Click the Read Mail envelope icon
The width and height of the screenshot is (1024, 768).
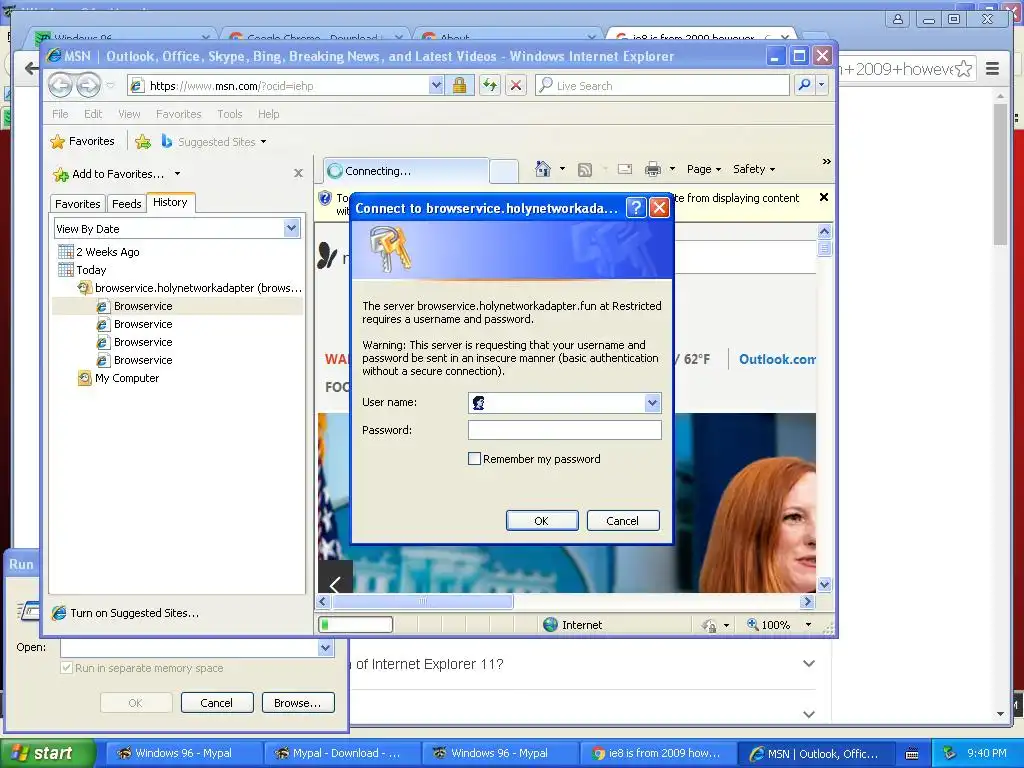(625, 169)
